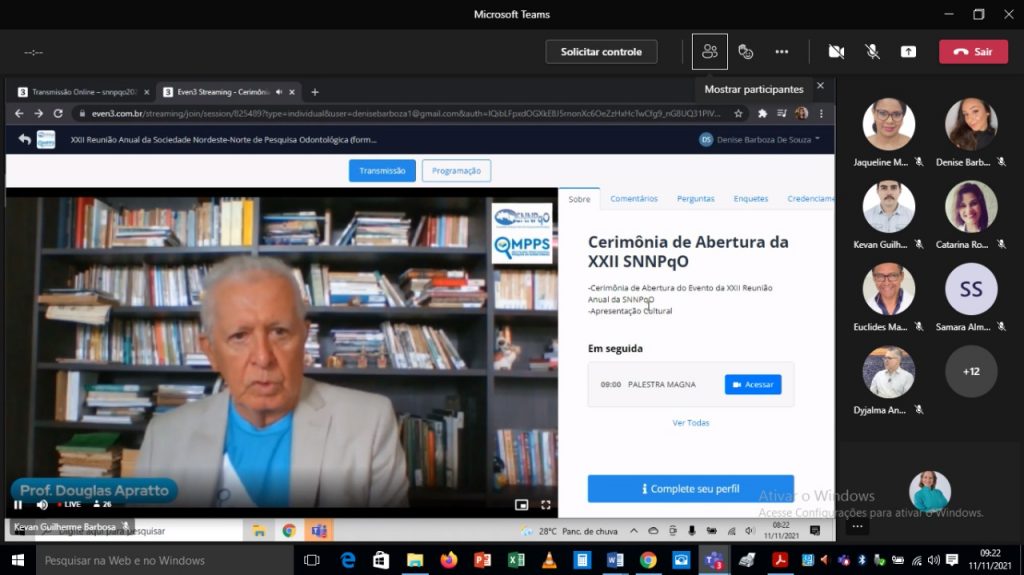The height and width of the screenshot is (575, 1024).
Task: Select Jaqueline M. participant avatar
Action: (x=888, y=124)
